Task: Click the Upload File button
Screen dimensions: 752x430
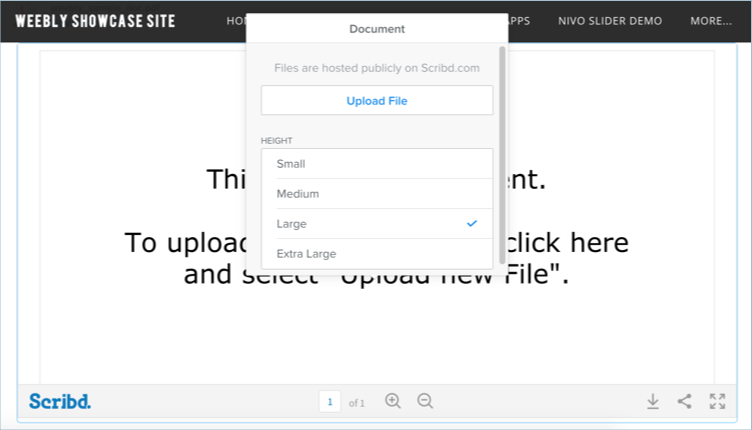Action: pos(377,101)
